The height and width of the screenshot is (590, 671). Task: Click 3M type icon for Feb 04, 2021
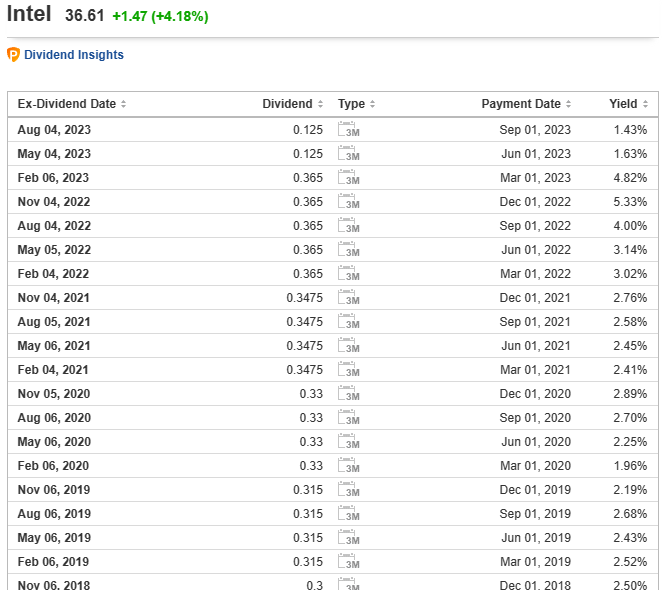coord(348,369)
